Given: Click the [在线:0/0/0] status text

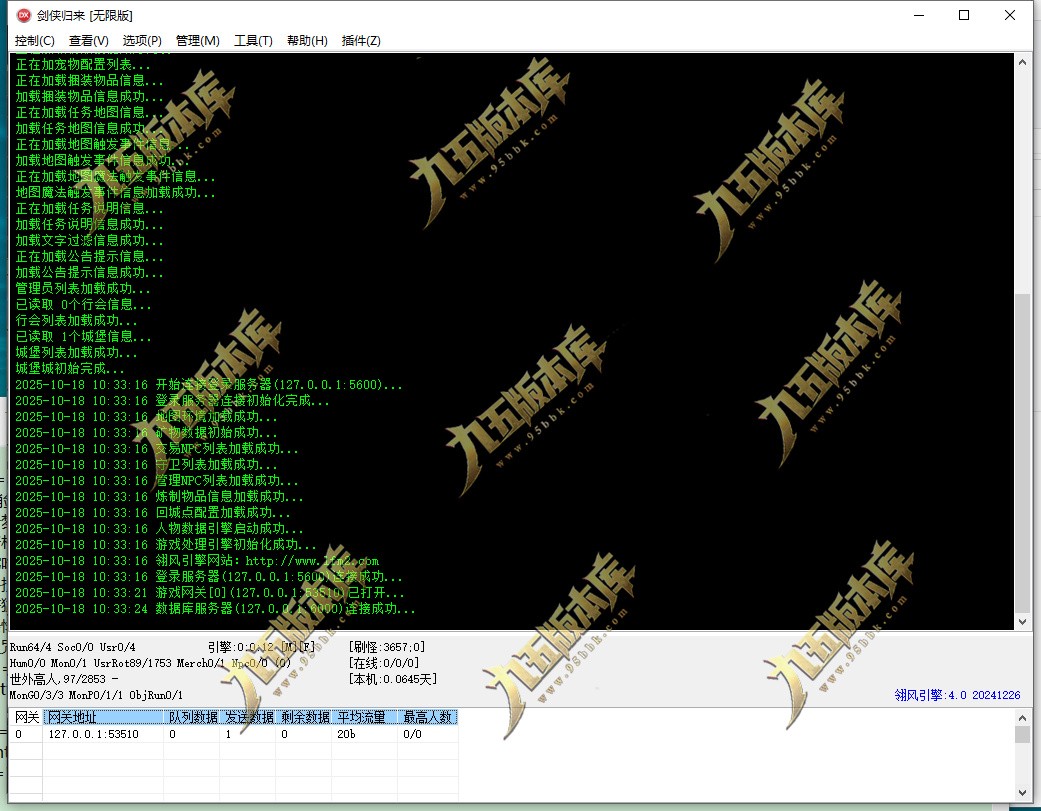Looking at the screenshot, I should (384, 662).
